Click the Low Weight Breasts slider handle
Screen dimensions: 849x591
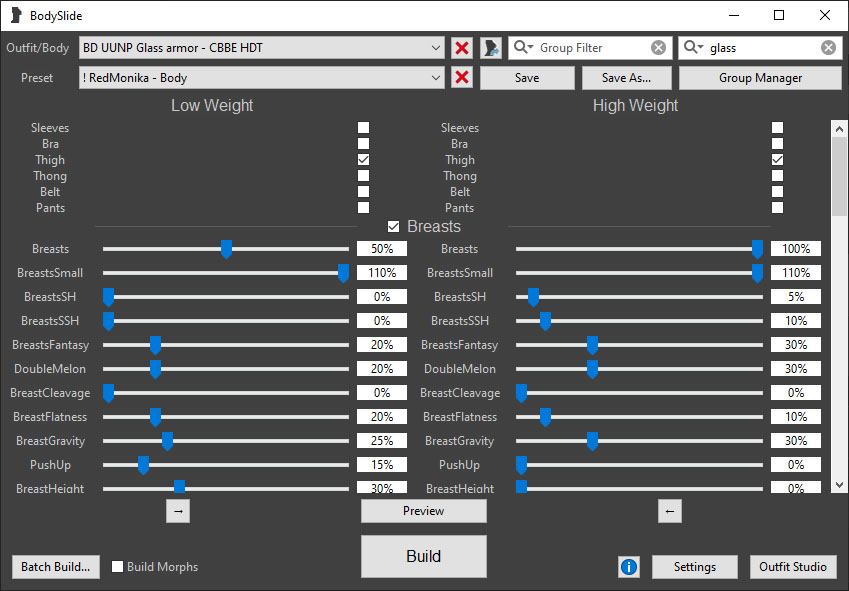(x=226, y=249)
